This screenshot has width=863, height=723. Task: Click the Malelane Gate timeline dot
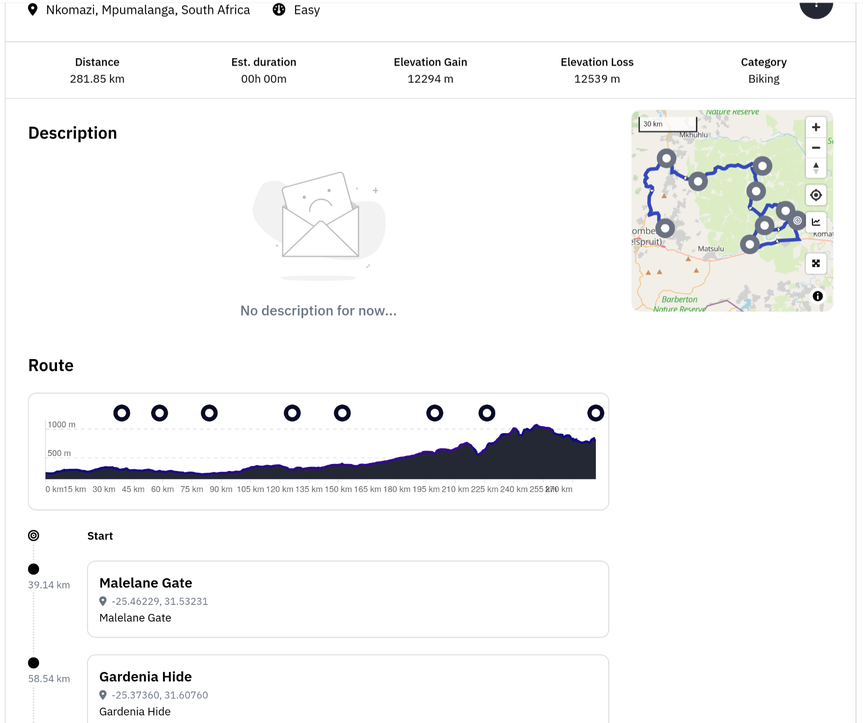click(33, 569)
